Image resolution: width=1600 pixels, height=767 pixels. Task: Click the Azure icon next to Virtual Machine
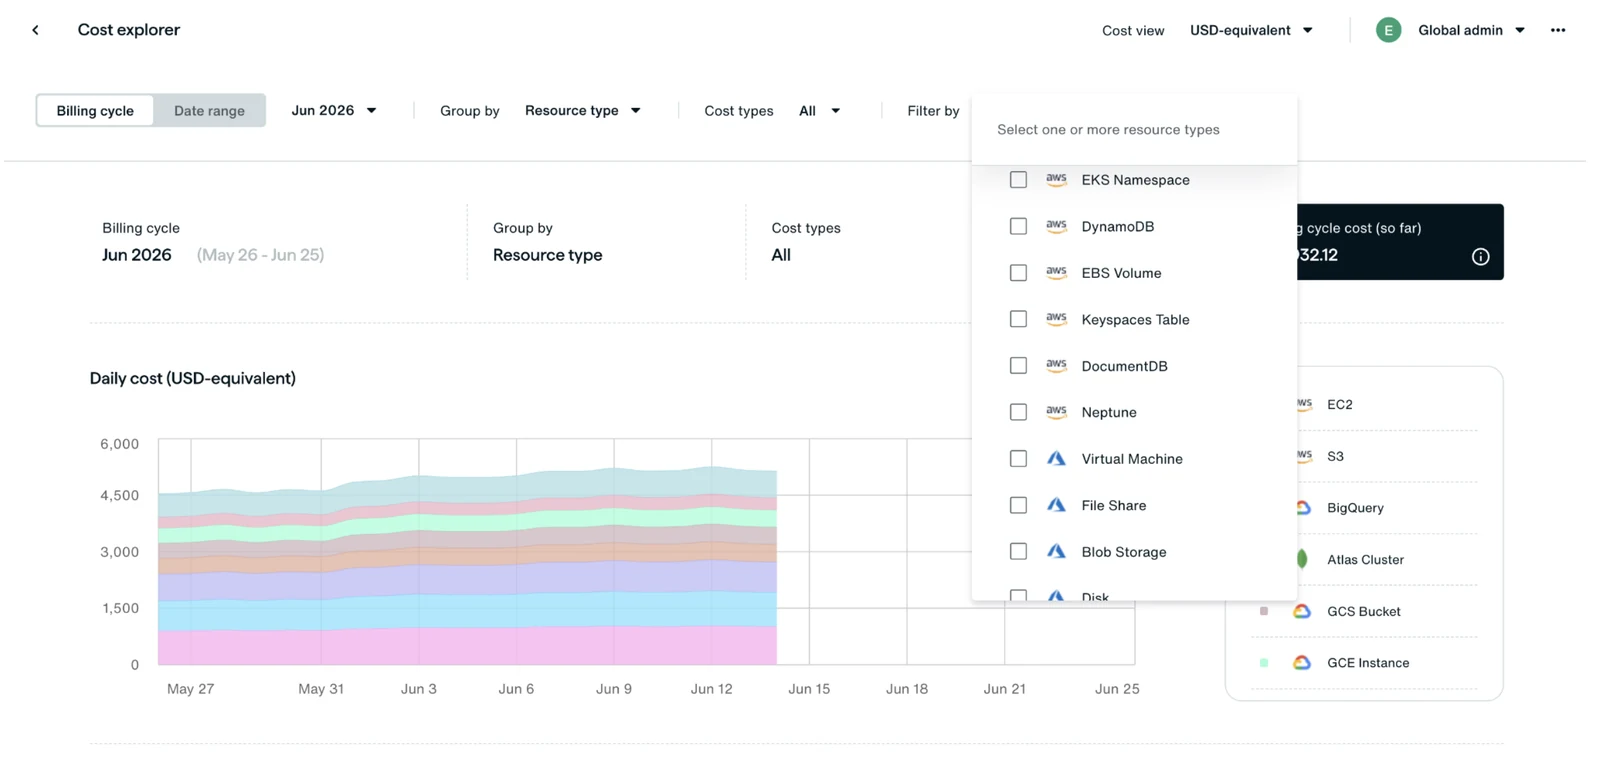(x=1056, y=459)
